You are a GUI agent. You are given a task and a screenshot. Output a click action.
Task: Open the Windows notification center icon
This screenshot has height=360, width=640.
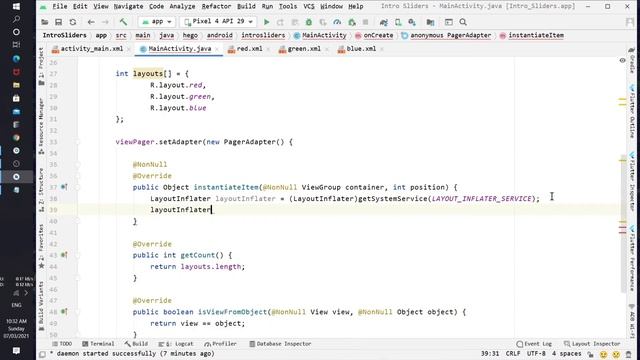point(16,351)
